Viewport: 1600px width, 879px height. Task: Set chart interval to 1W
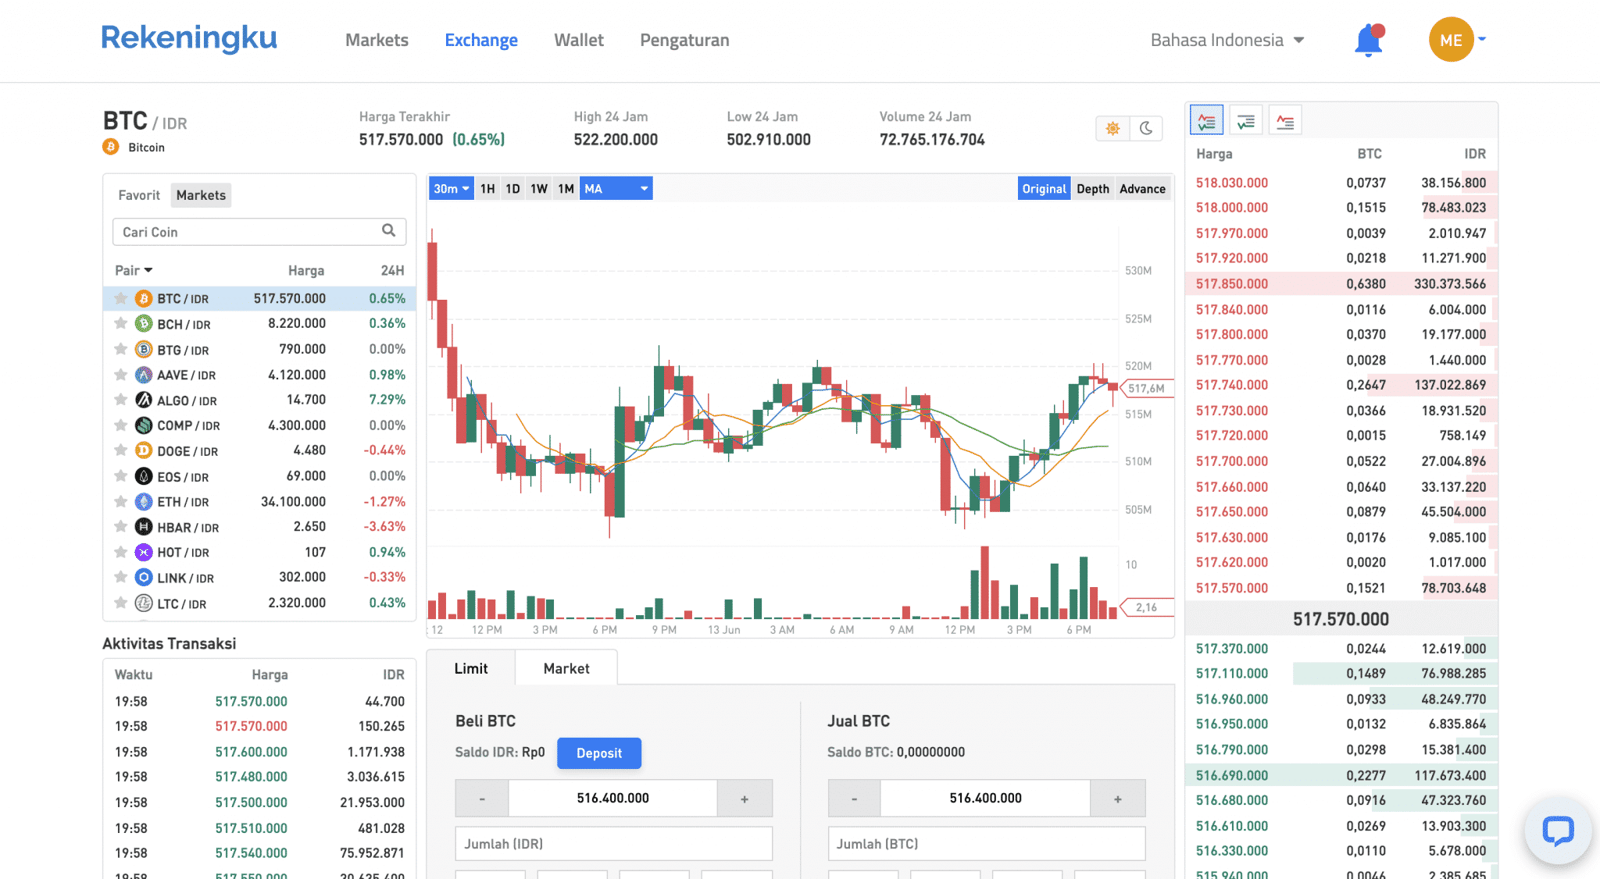click(x=539, y=188)
